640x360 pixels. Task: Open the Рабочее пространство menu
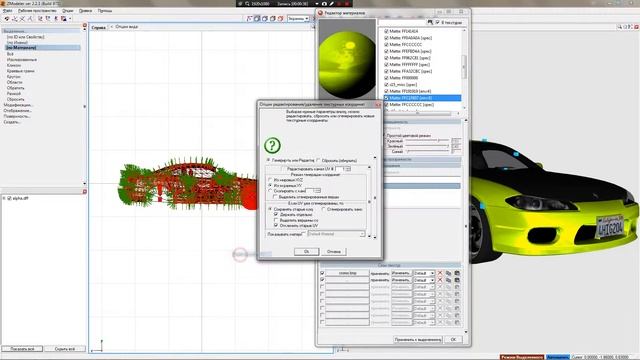pos(37,11)
